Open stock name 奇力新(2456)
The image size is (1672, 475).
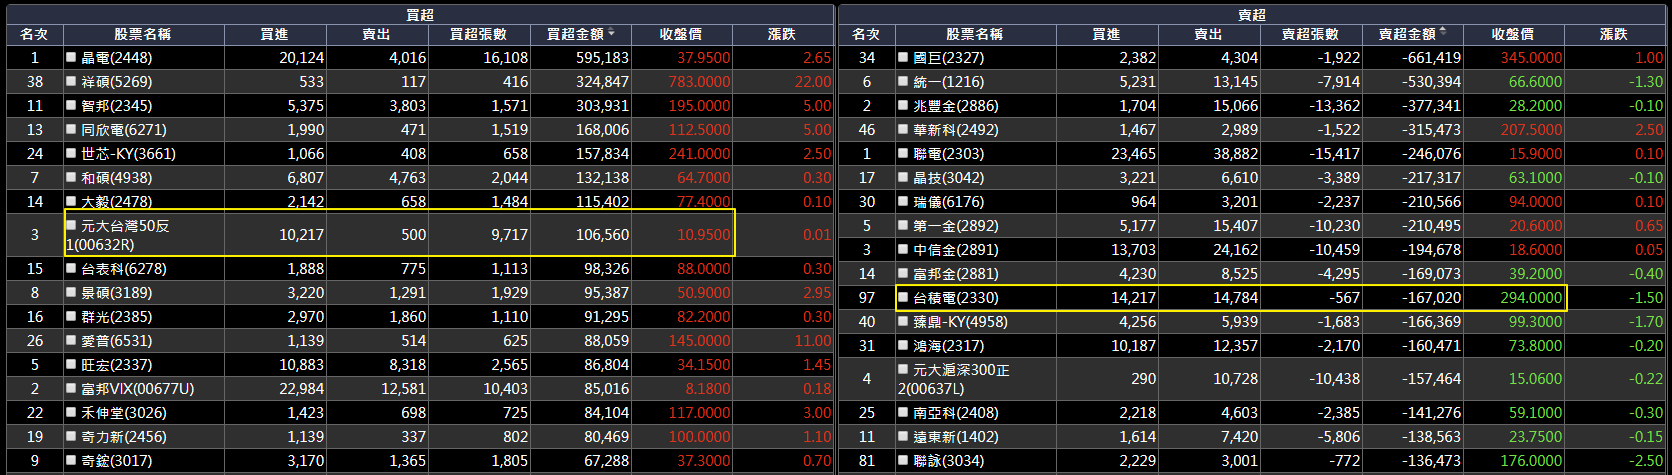124,437
